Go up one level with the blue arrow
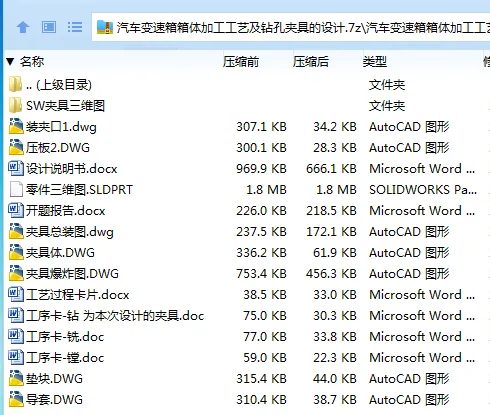This screenshot has height=415, width=490. (23, 27)
